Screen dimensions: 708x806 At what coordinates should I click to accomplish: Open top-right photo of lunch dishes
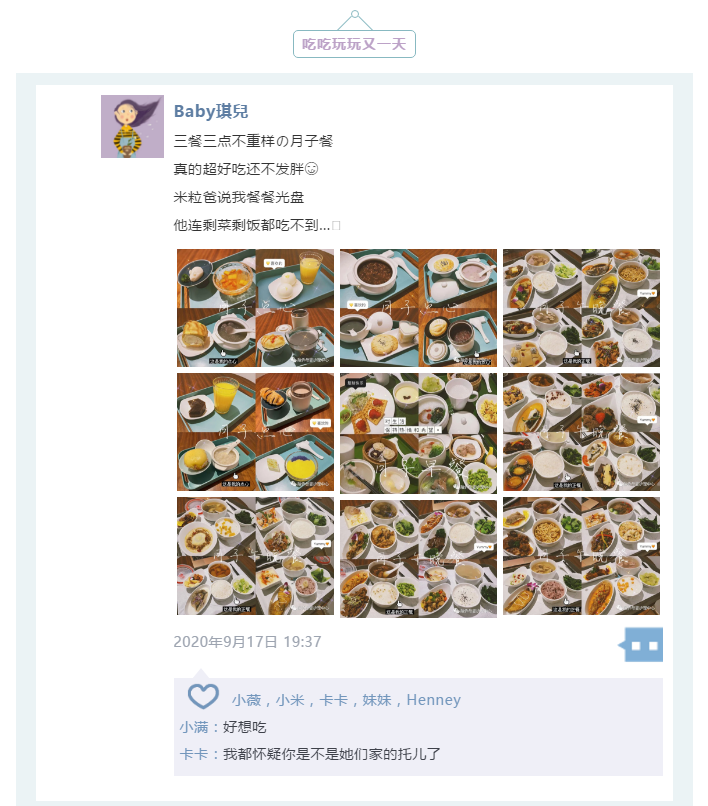click(582, 308)
